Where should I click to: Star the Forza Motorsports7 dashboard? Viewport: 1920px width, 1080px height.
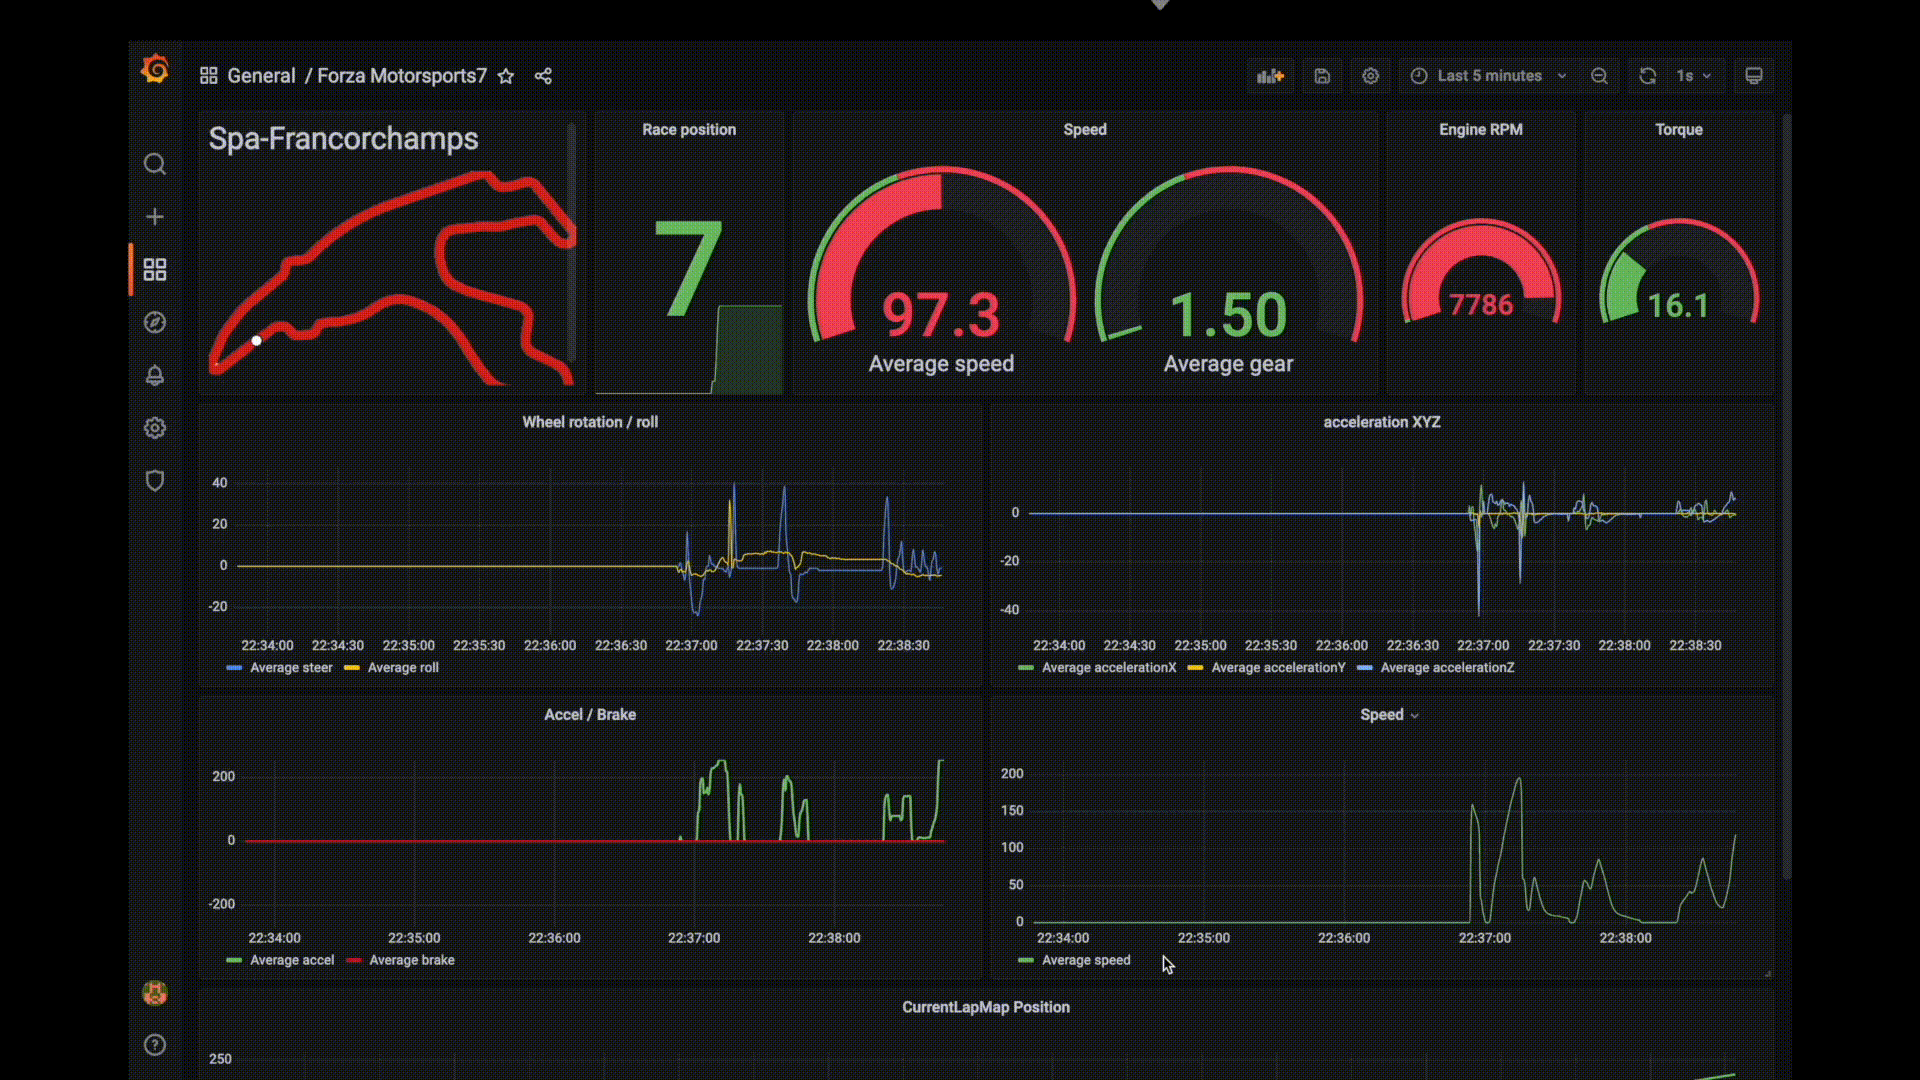pyautogui.click(x=506, y=76)
